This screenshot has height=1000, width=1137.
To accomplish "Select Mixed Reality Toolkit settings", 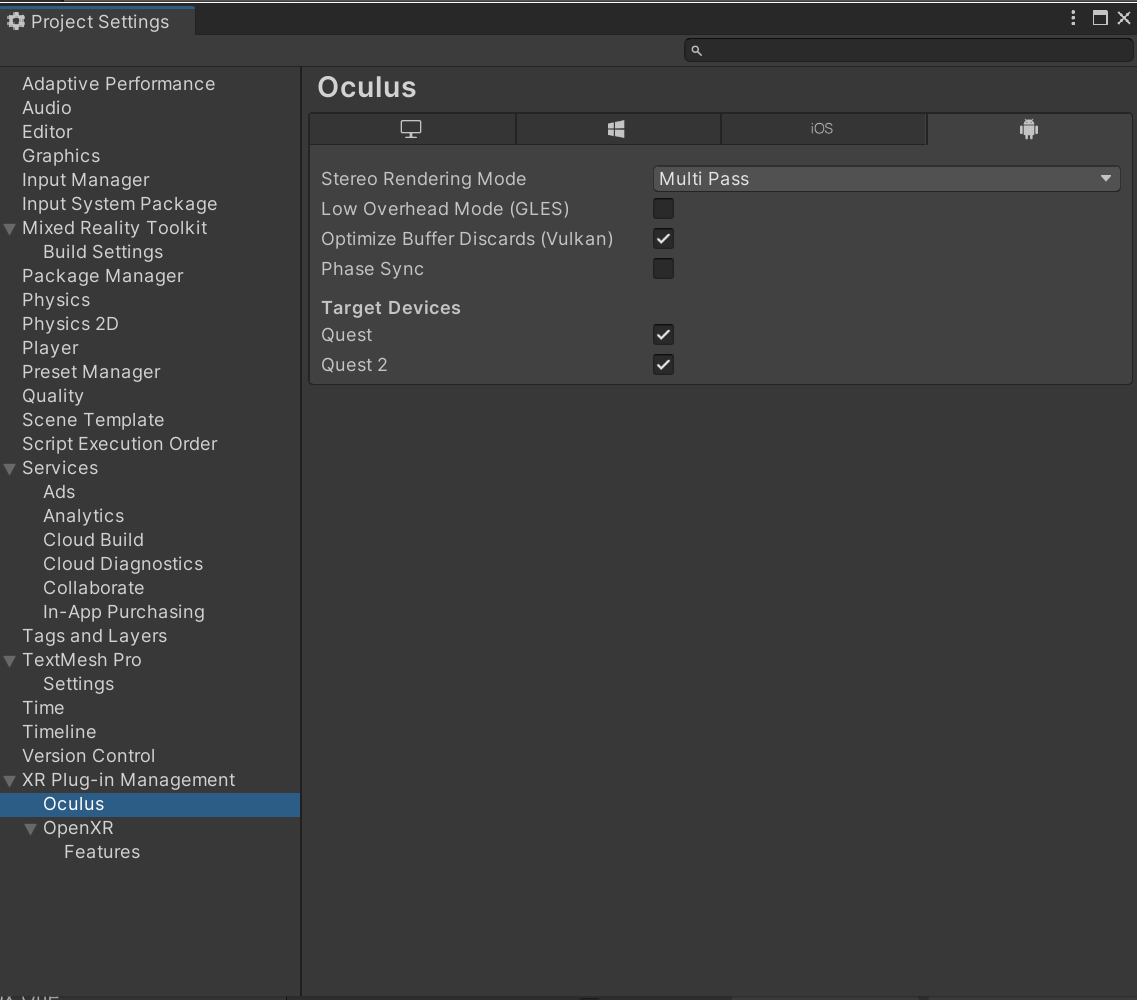I will [113, 228].
